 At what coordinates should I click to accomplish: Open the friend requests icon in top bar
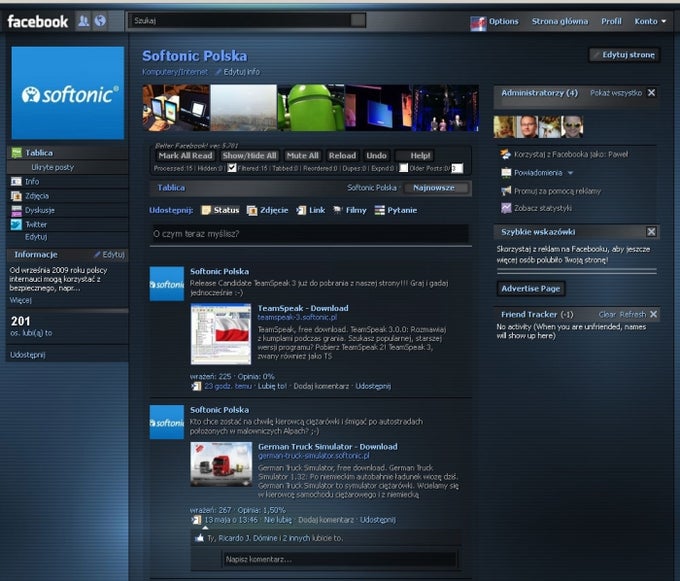[x=83, y=20]
